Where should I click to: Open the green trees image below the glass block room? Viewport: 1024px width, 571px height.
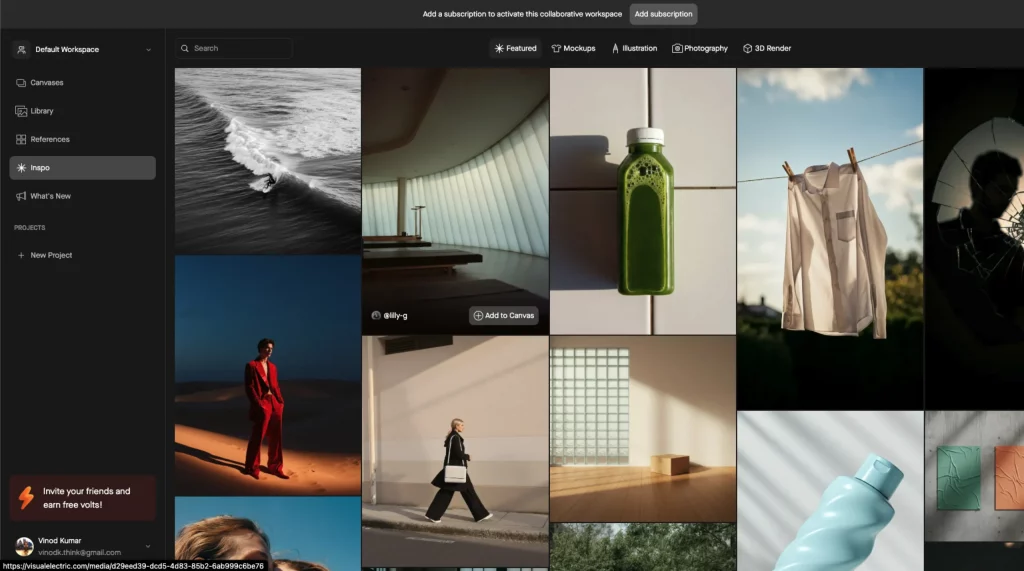(643, 547)
